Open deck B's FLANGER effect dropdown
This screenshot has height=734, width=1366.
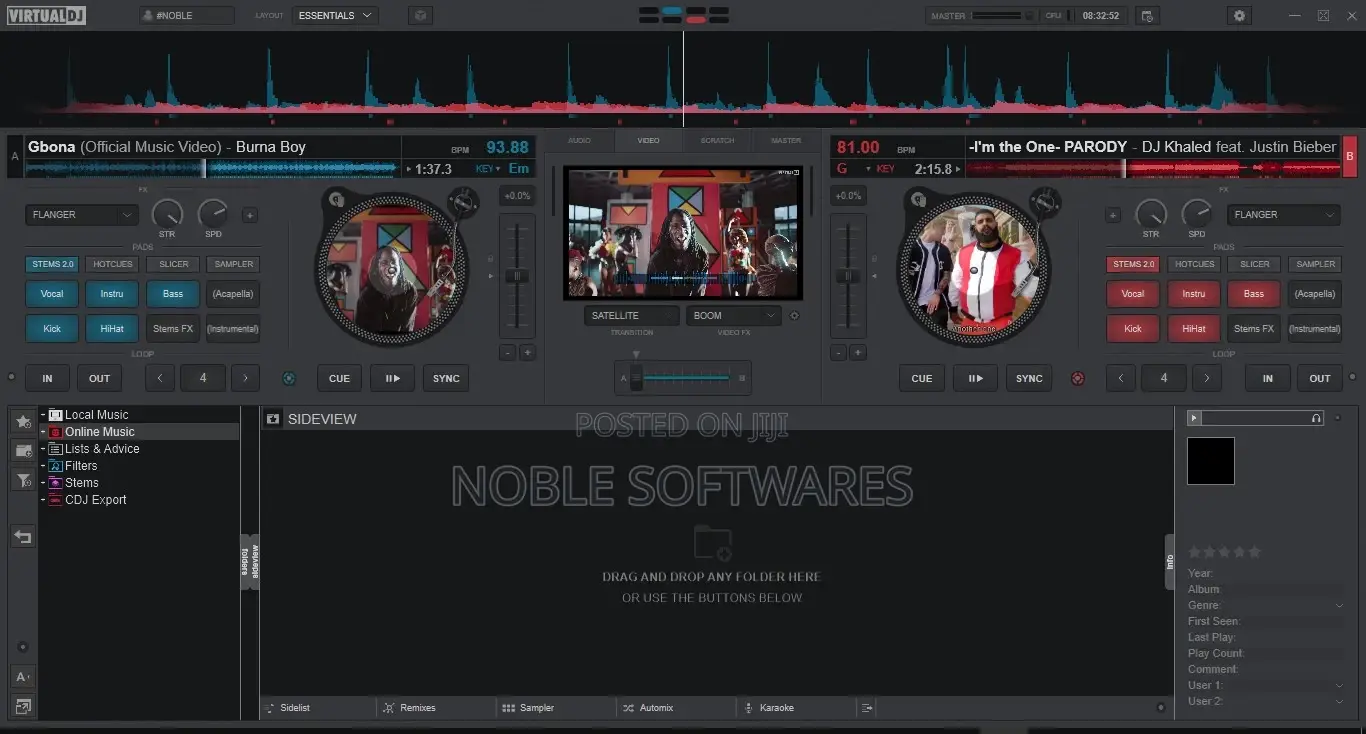(1283, 215)
